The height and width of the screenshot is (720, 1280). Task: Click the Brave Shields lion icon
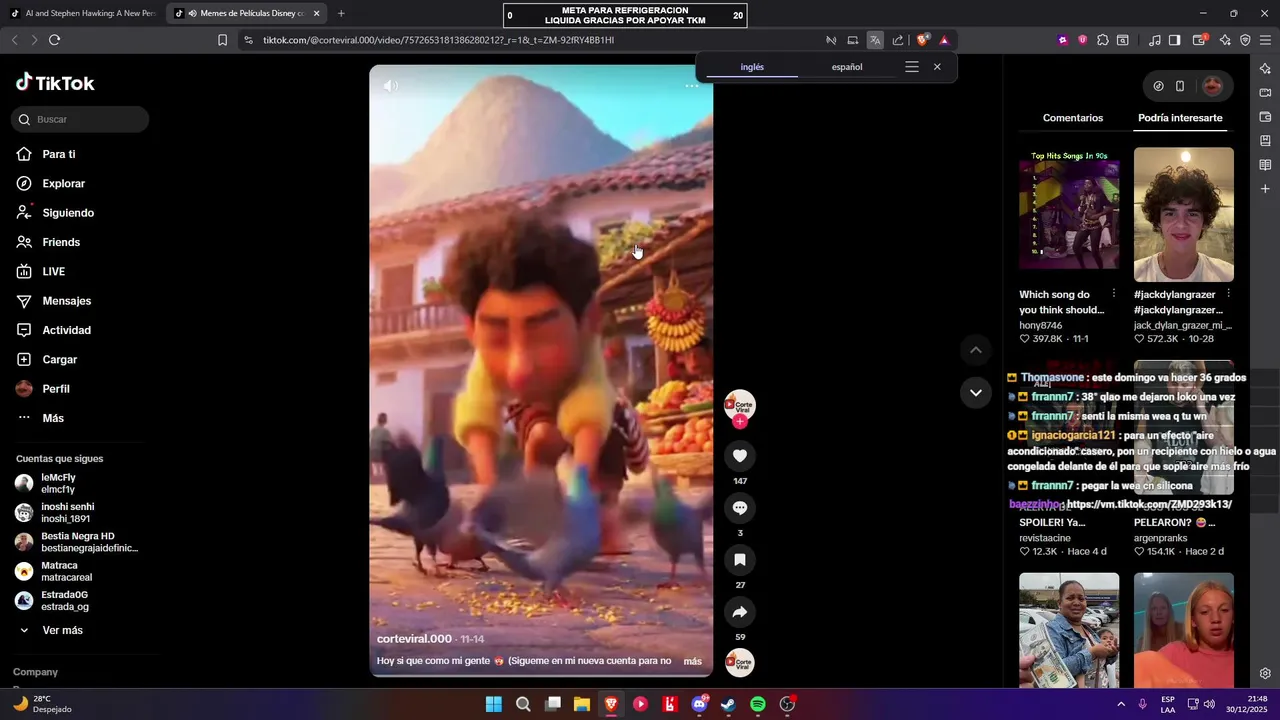923,40
